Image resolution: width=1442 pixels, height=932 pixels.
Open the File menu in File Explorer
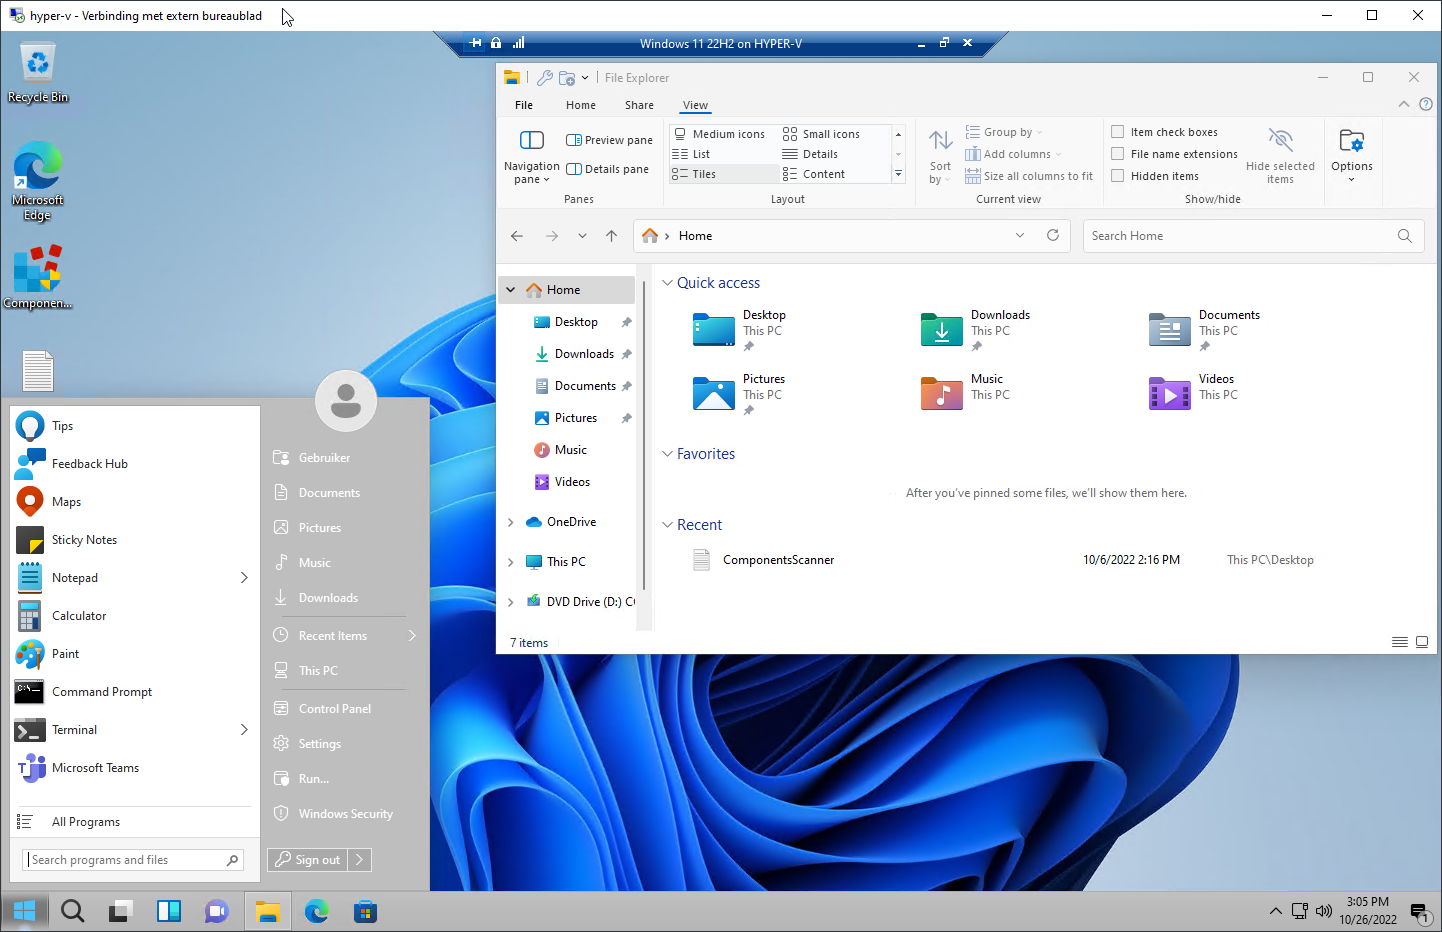(524, 105)
